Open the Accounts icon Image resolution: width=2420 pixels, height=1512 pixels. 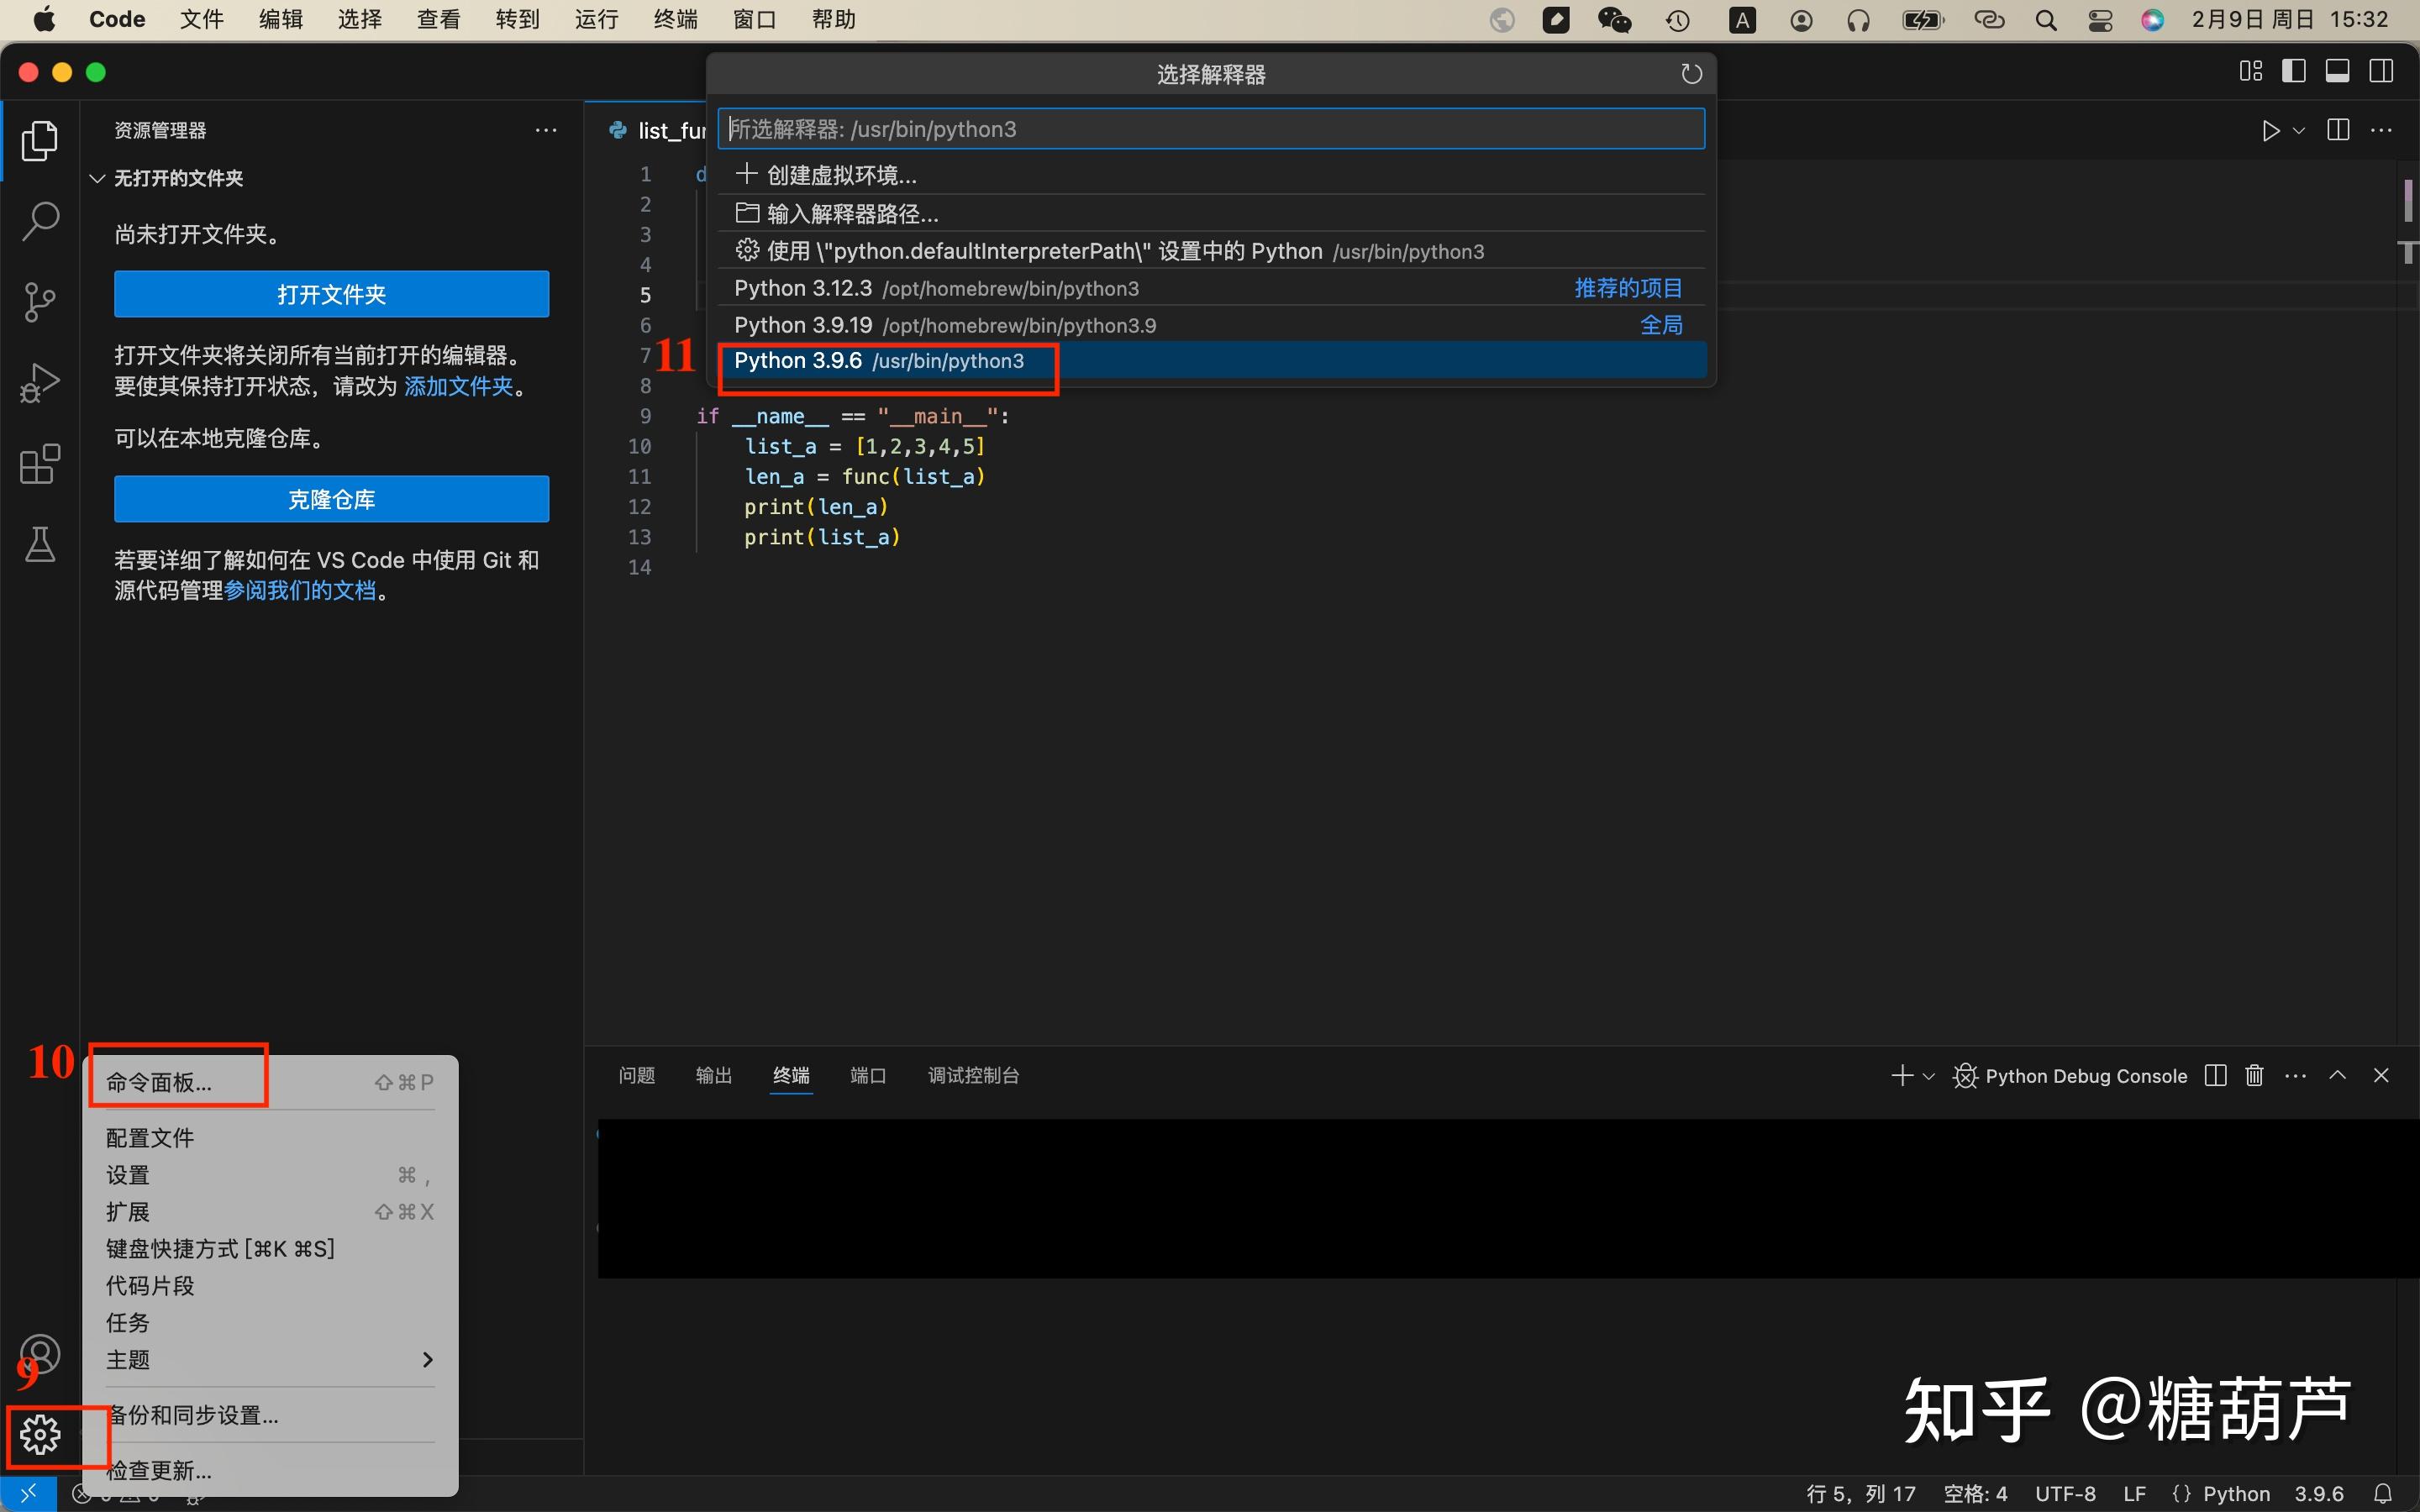(x=40, y=1354)
